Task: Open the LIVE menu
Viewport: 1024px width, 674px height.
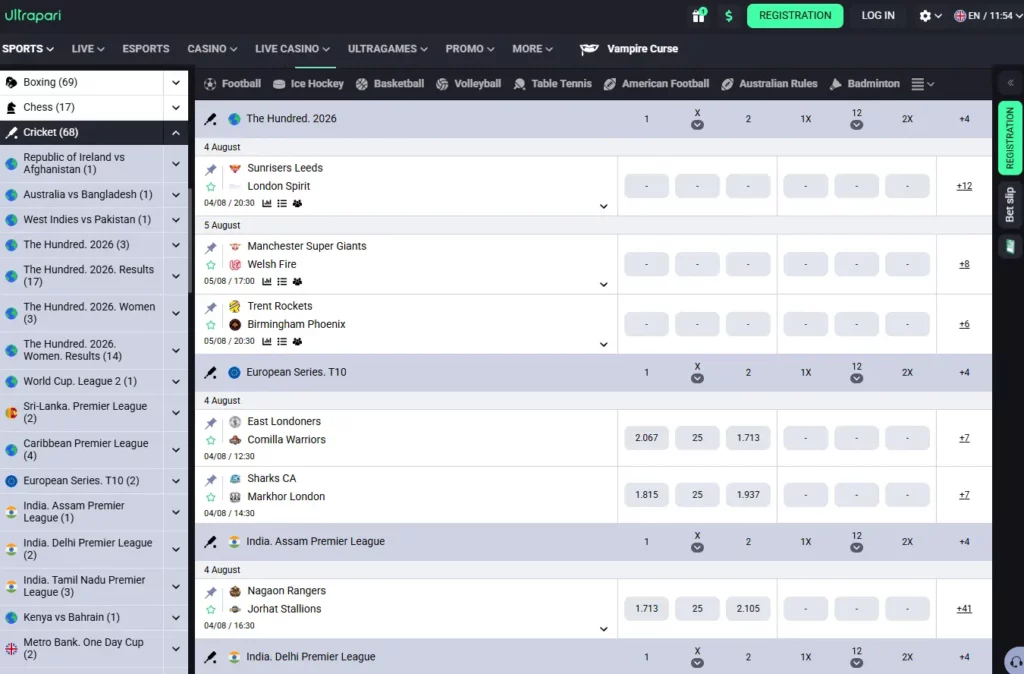Action: (88, 49)
